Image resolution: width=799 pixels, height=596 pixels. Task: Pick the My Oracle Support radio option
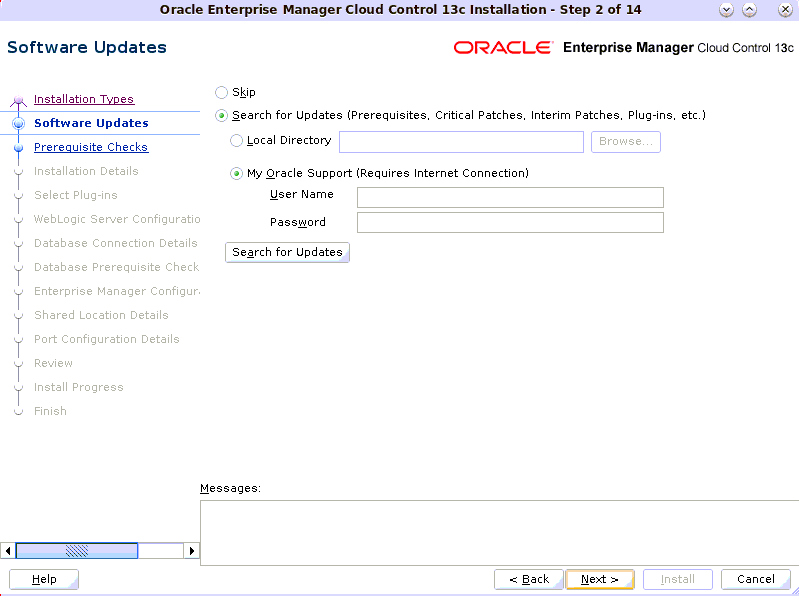pyautogui.click(x=236, y=174)
